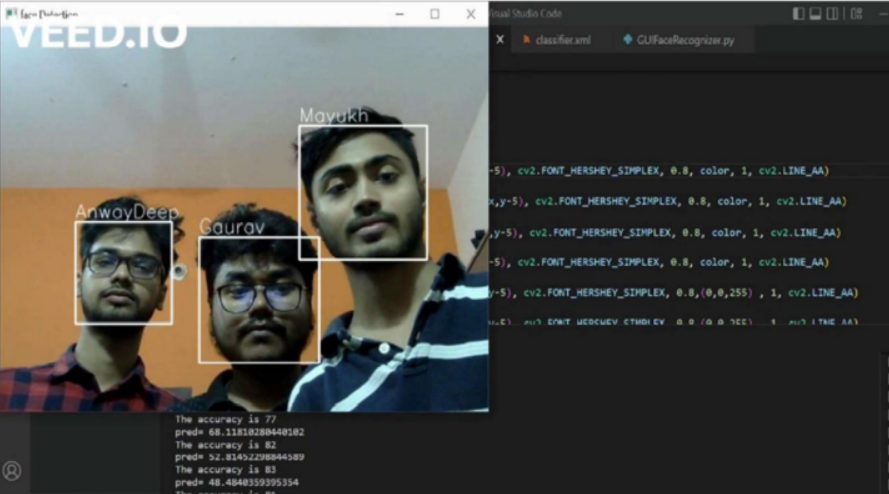Click the (0,0,255) color value in code

click(726, 293)
